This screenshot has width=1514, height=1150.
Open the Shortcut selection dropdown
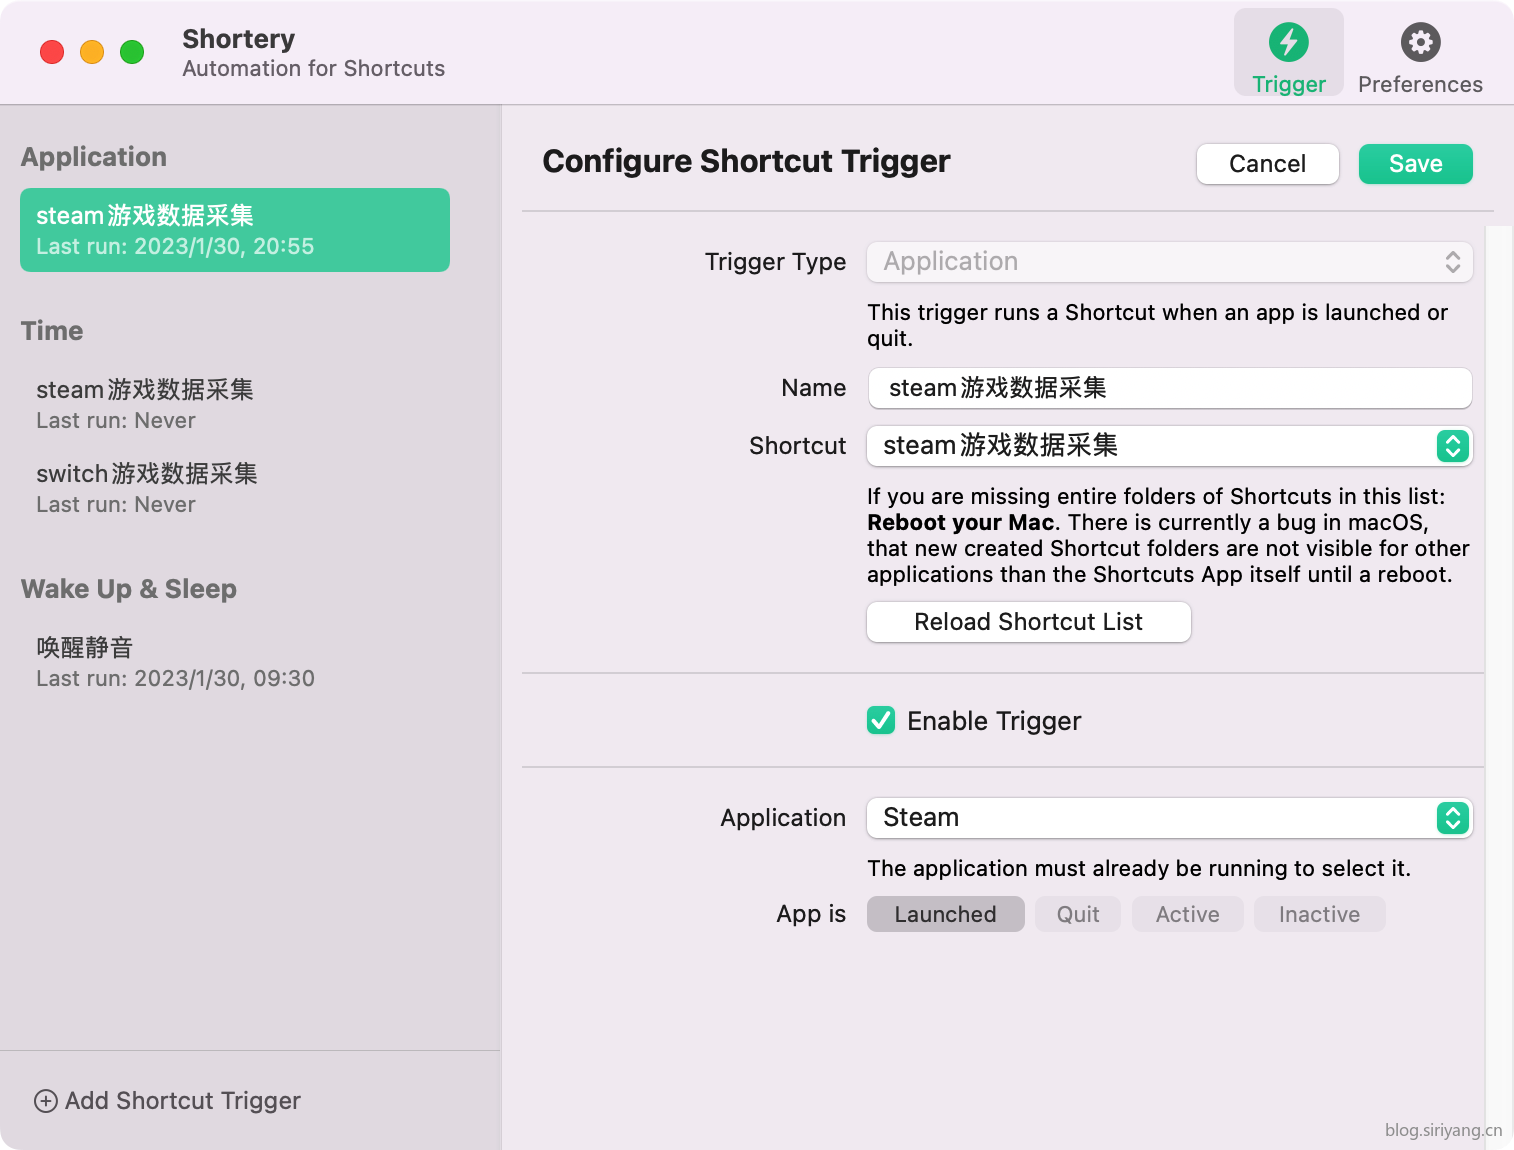coord(1453,446)
